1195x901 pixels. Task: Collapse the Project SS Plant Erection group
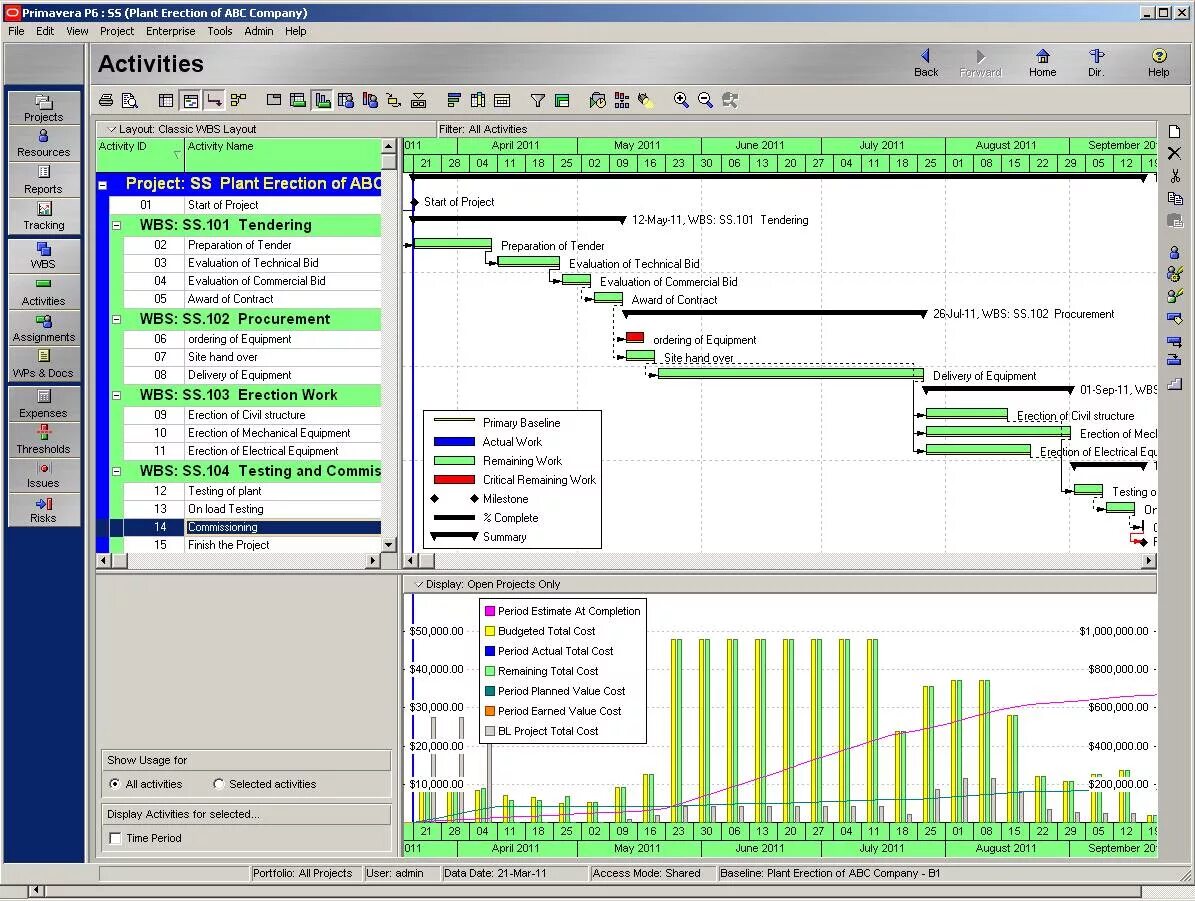coord(103,184)
